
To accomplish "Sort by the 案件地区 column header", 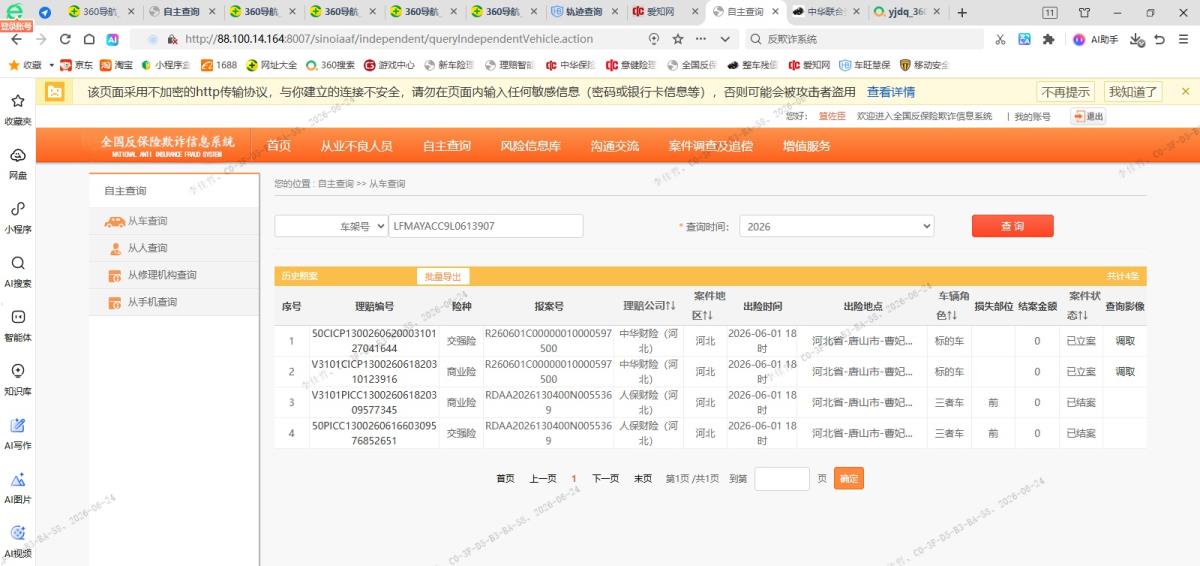I will (x=709, y=306).
